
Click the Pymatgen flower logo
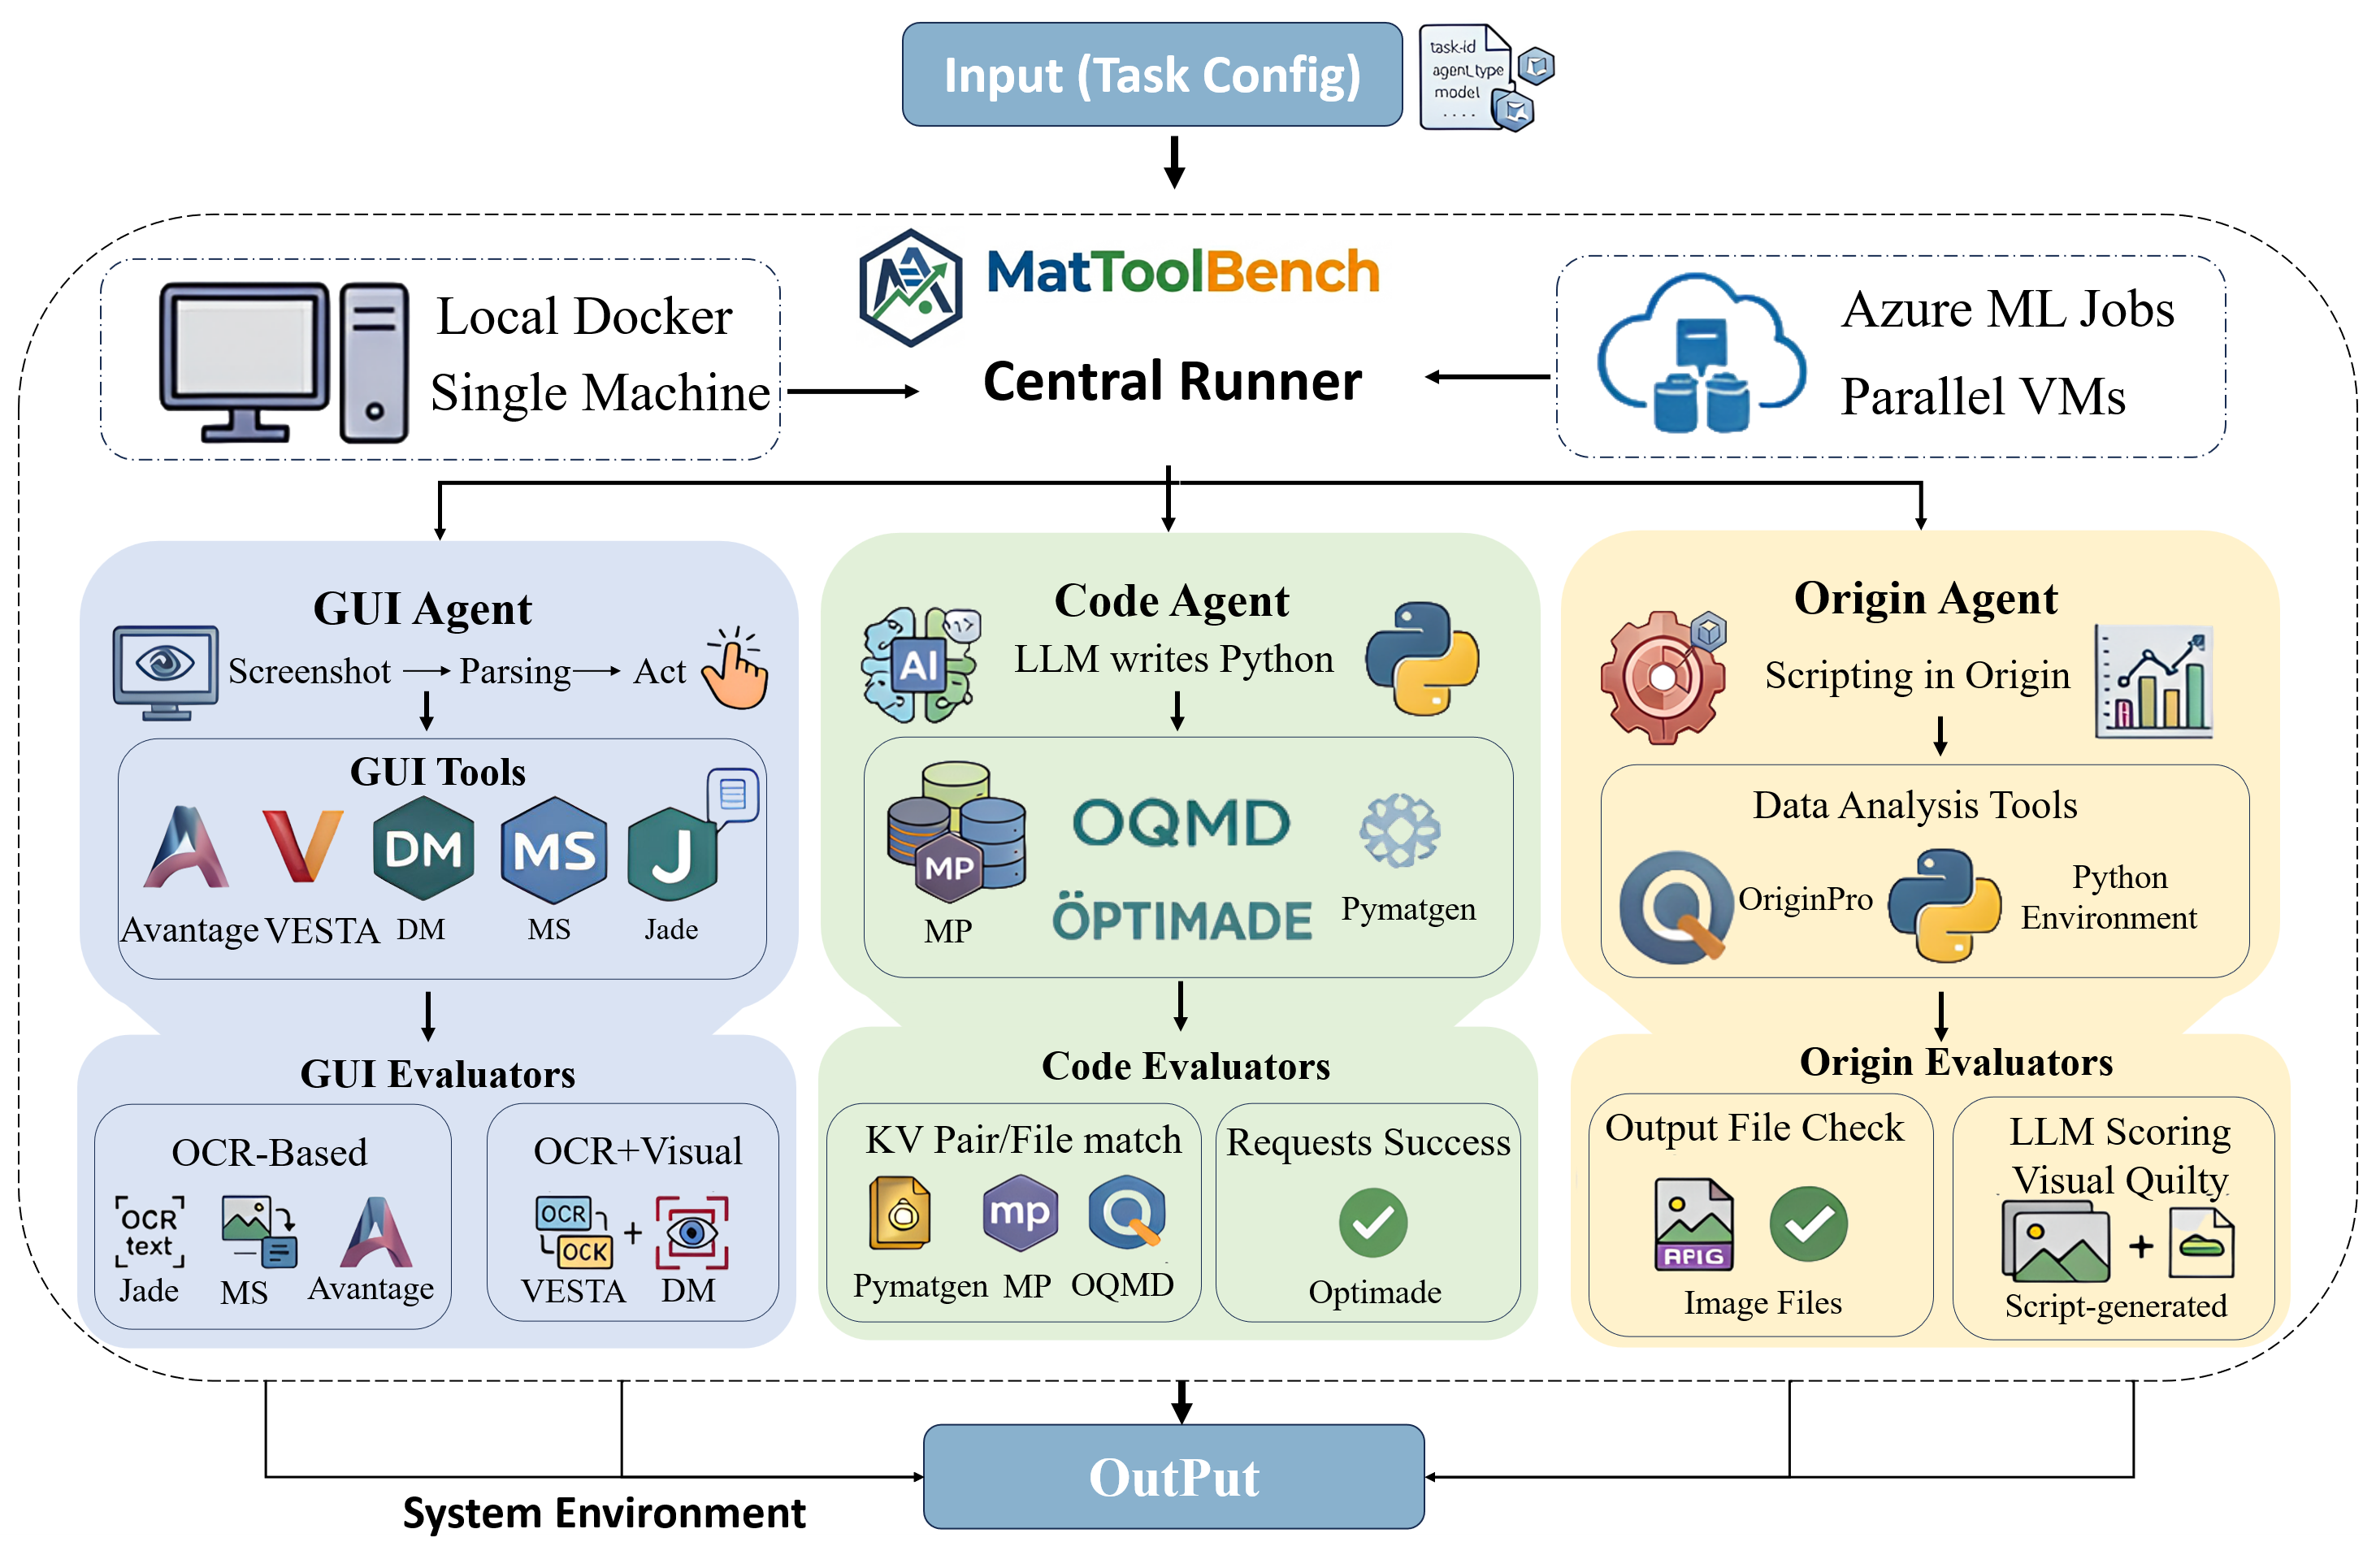(x=1400, y=830)
